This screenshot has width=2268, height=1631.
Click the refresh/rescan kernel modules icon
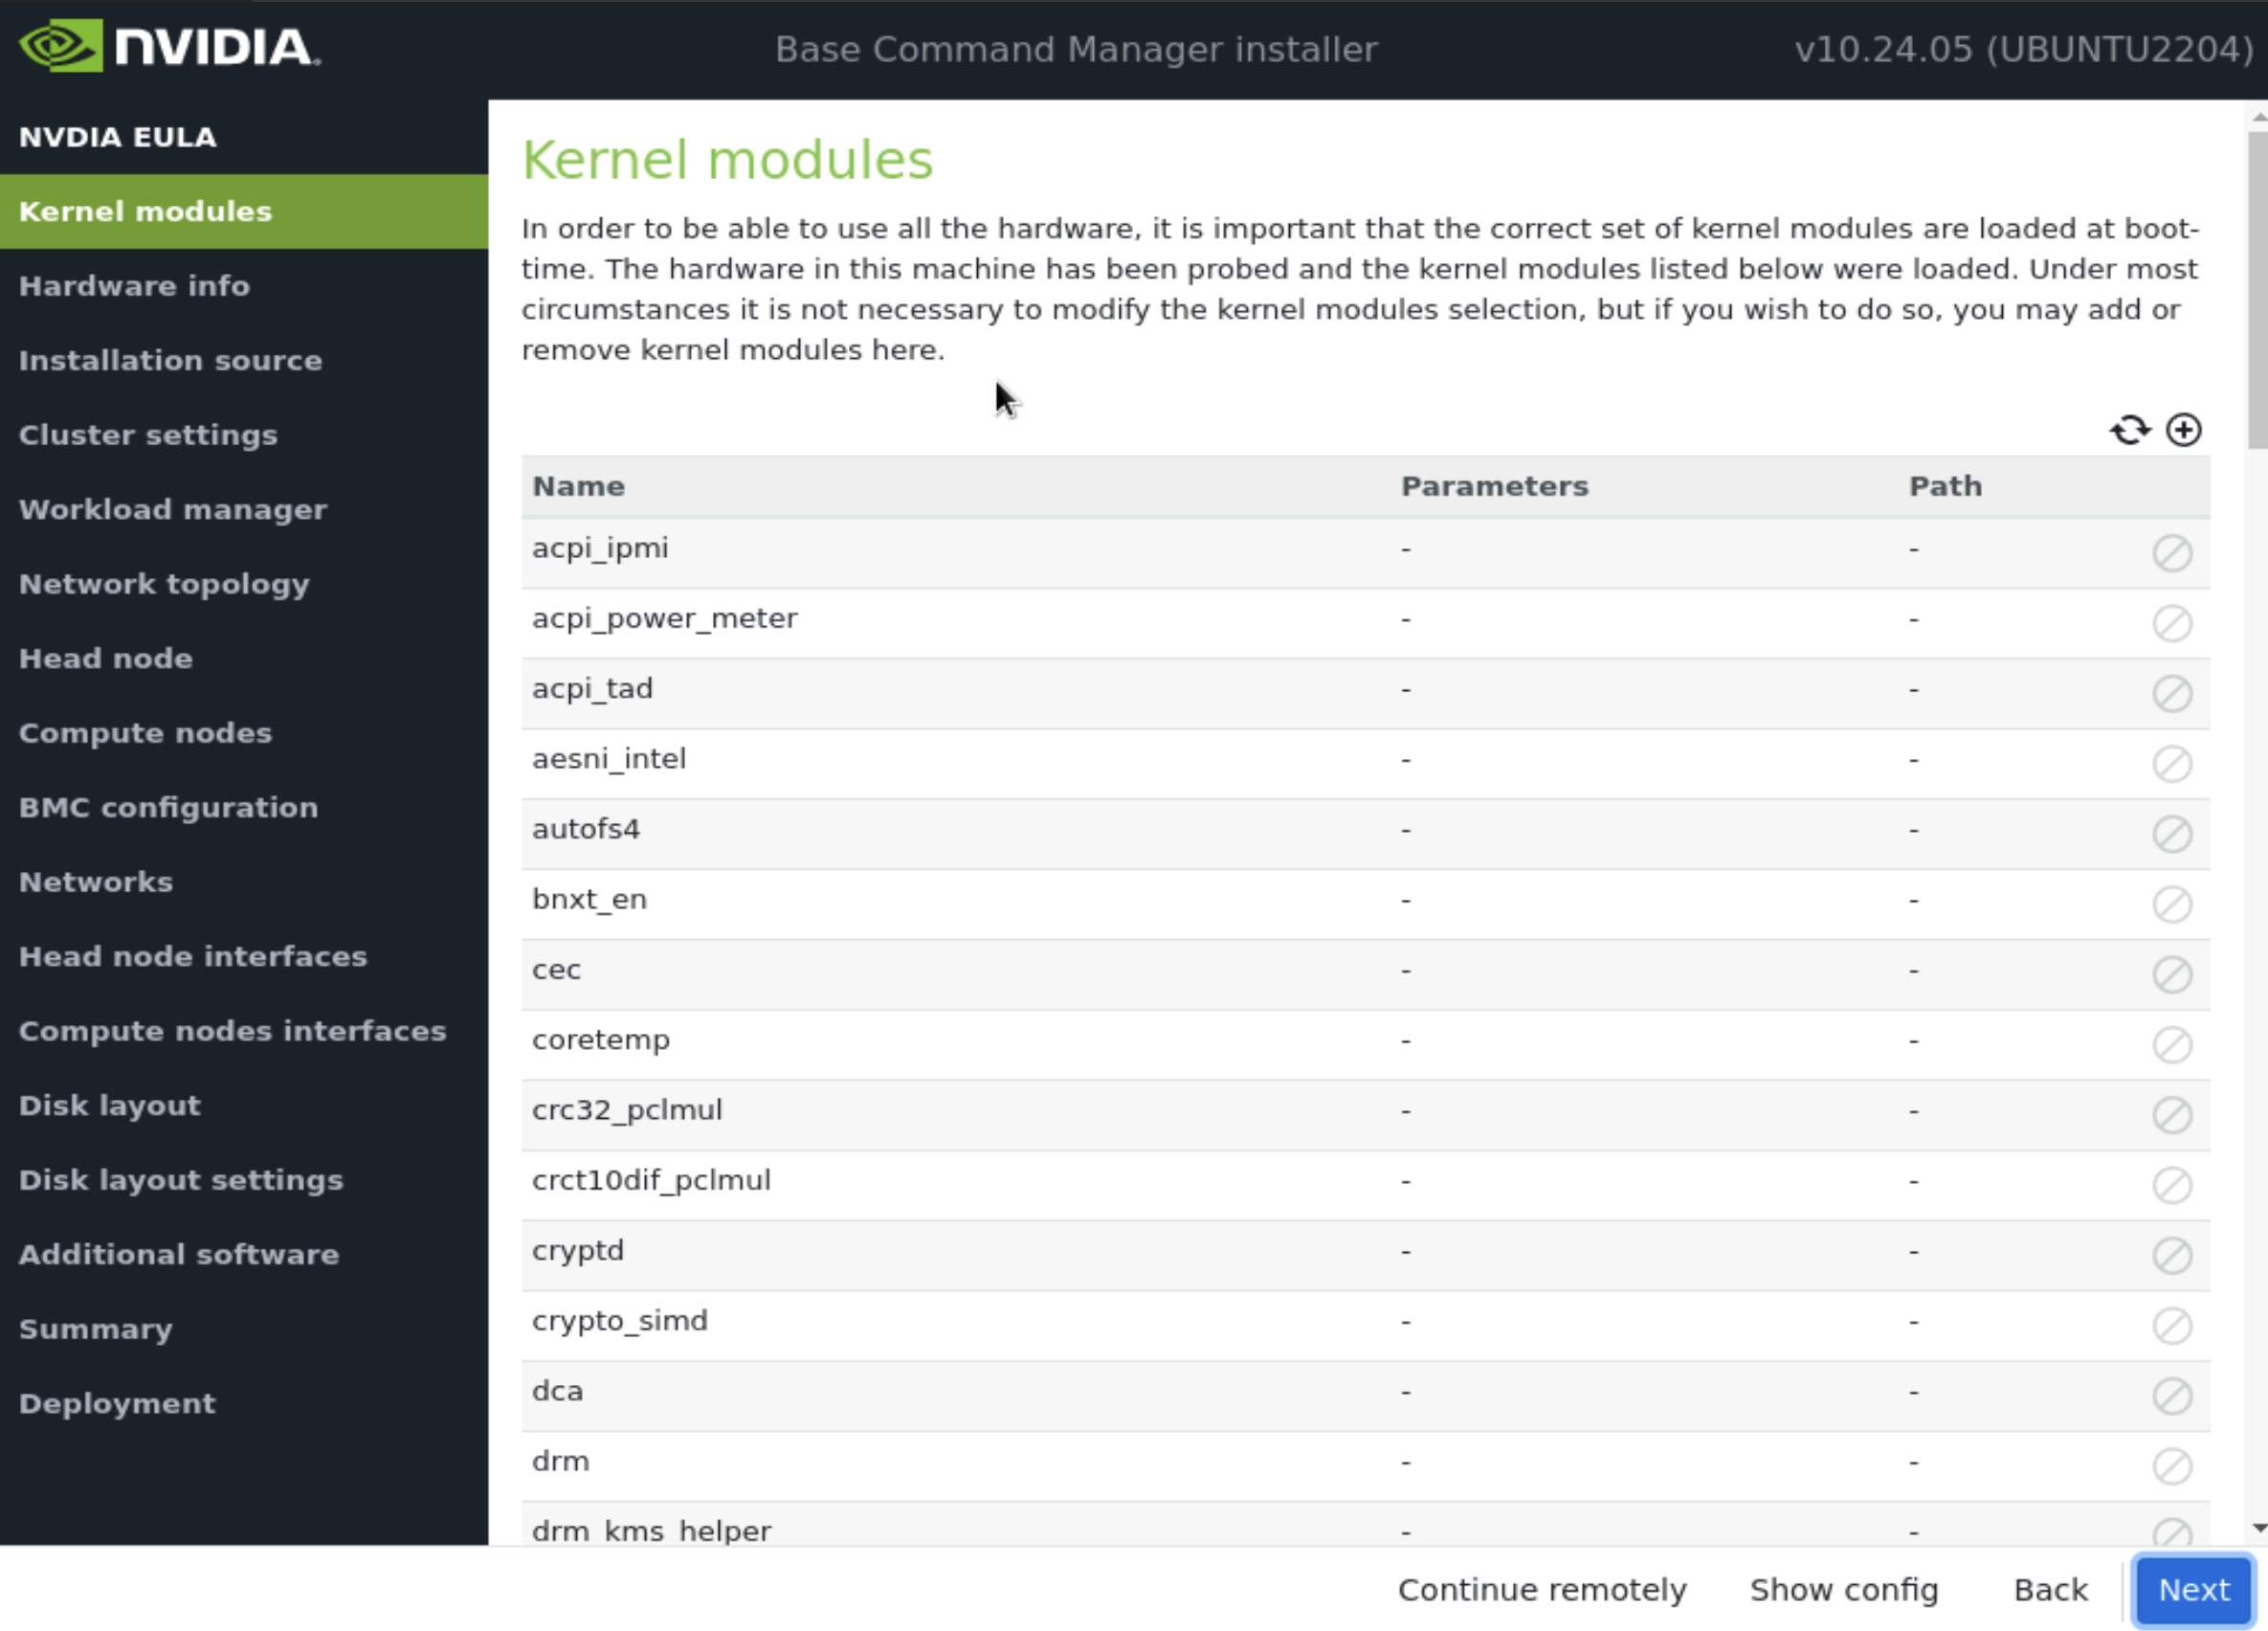pyautogui.click(x=2130, y=430)
